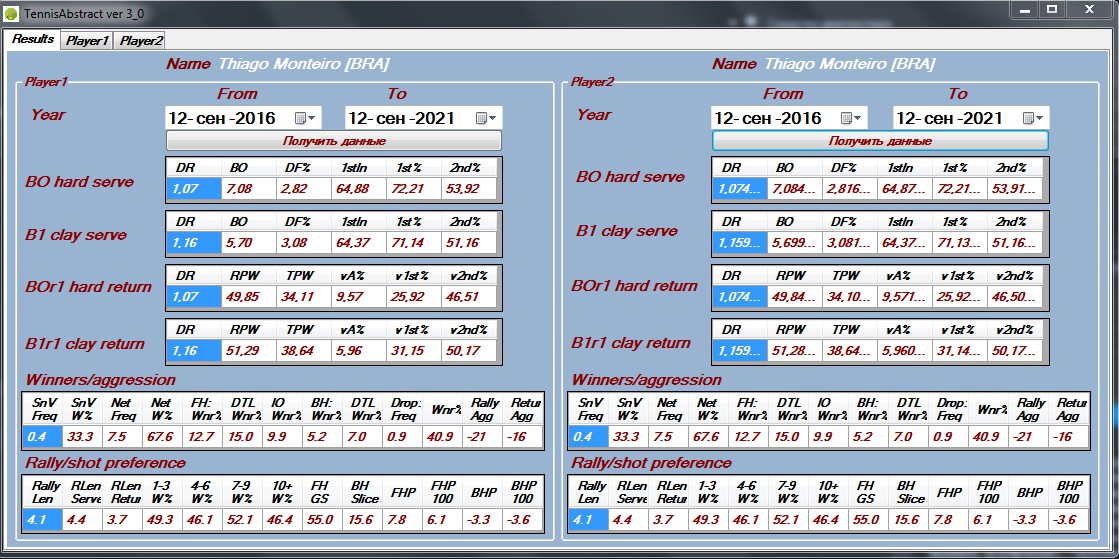Image resolution: width=1119 pixels, height=559 pixels.
Task: Select Player2 FHP 100 value 6.1
Action: 988,520
